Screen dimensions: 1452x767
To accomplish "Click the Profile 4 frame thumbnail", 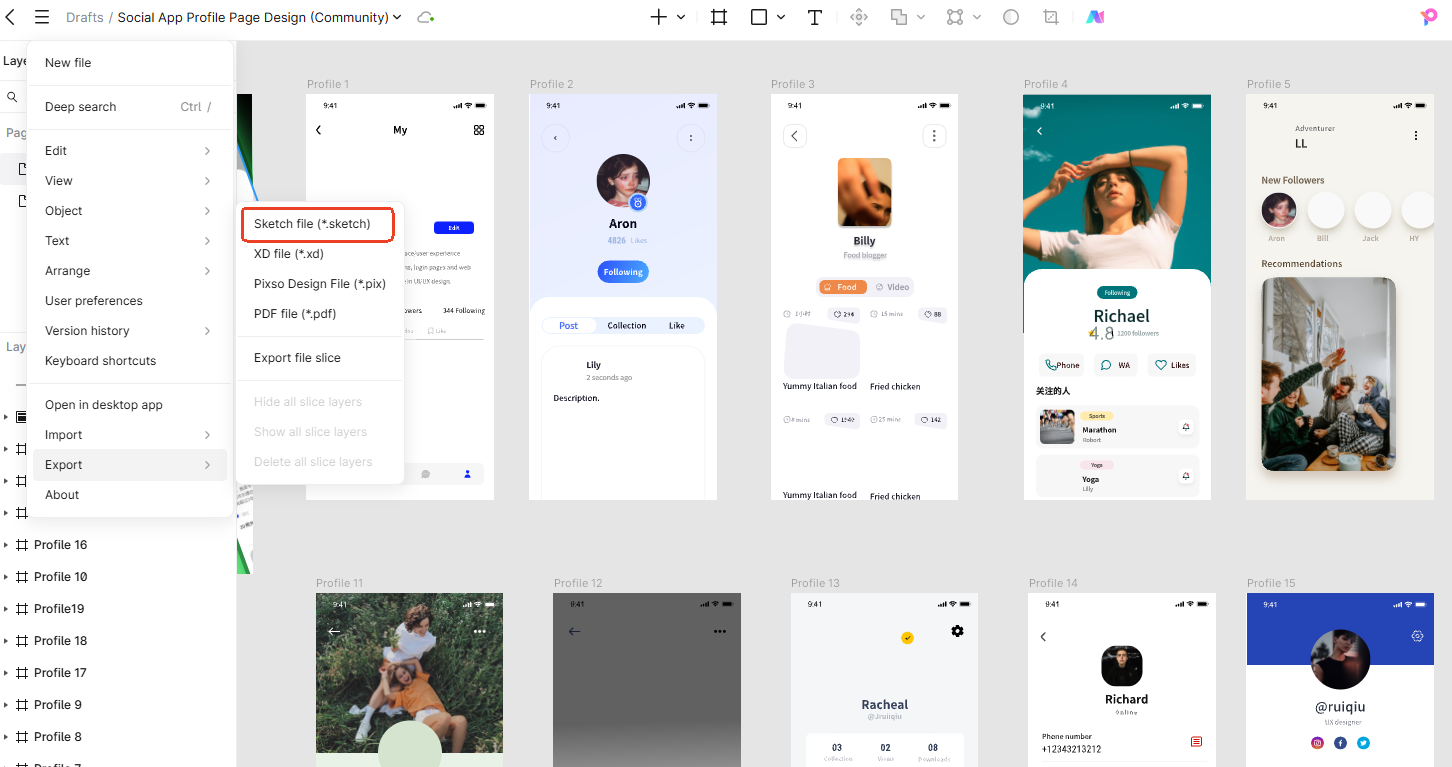I will point(1117,297).
